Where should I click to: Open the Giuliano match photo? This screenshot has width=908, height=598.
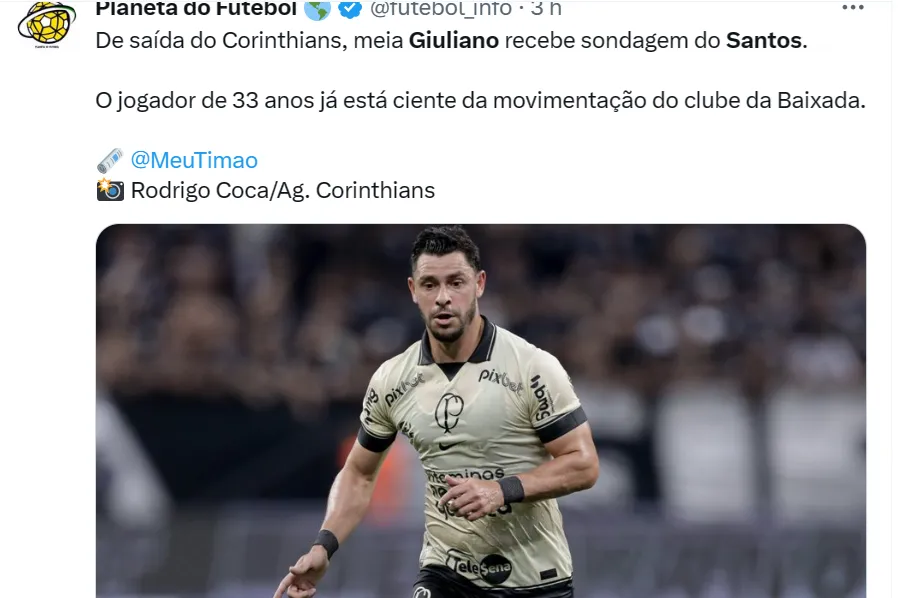point(481,411)
